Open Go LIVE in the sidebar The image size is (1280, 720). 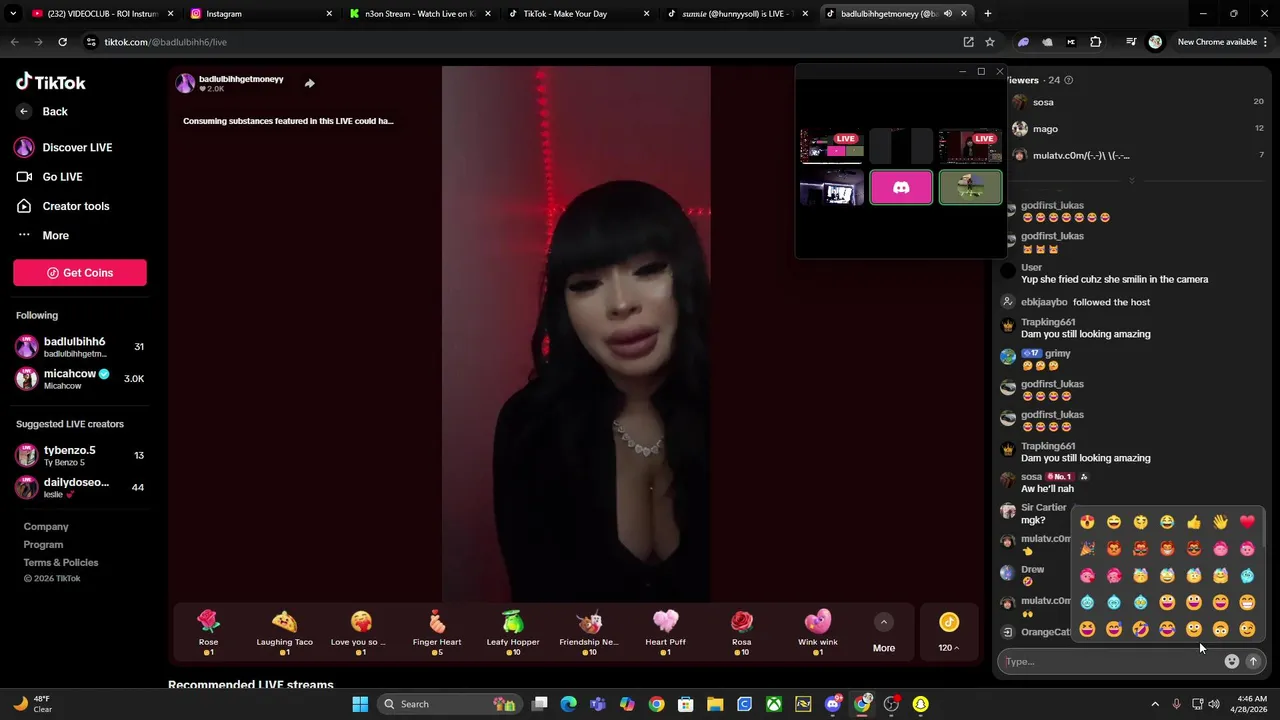(x=49, y=177)
